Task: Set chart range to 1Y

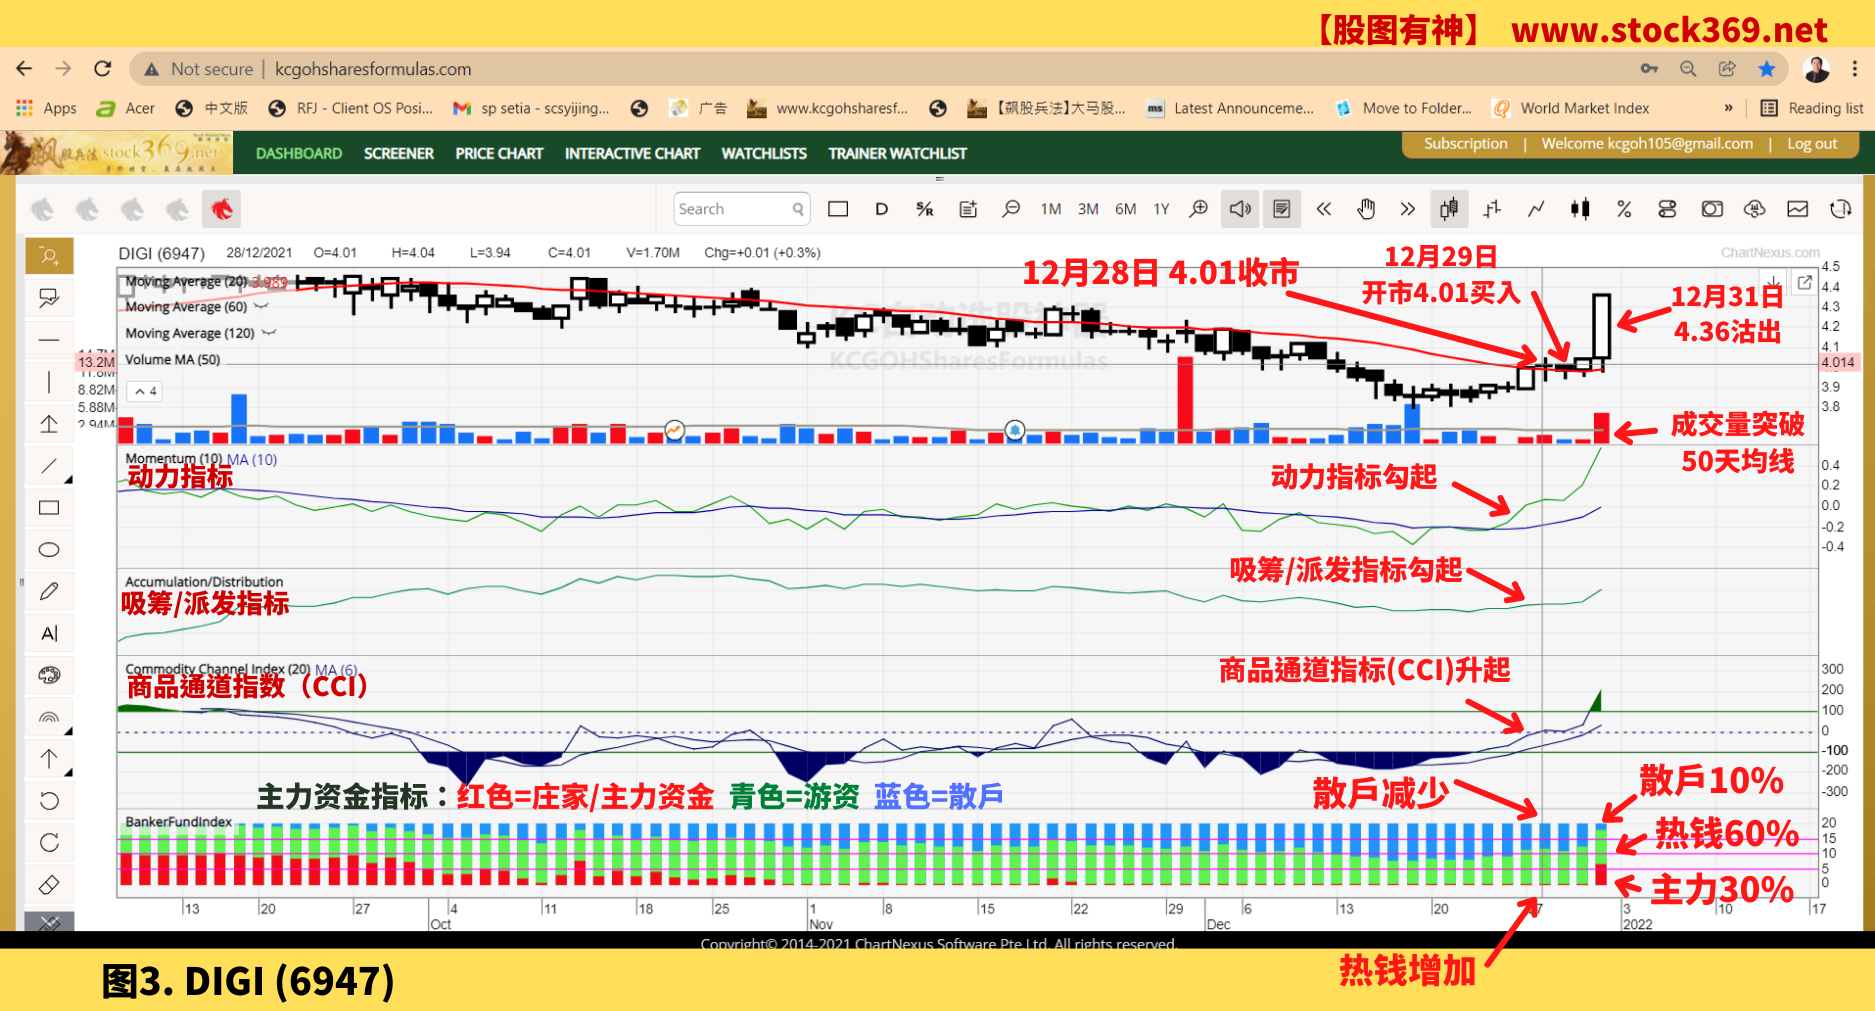Action: tap(1161, 209)
